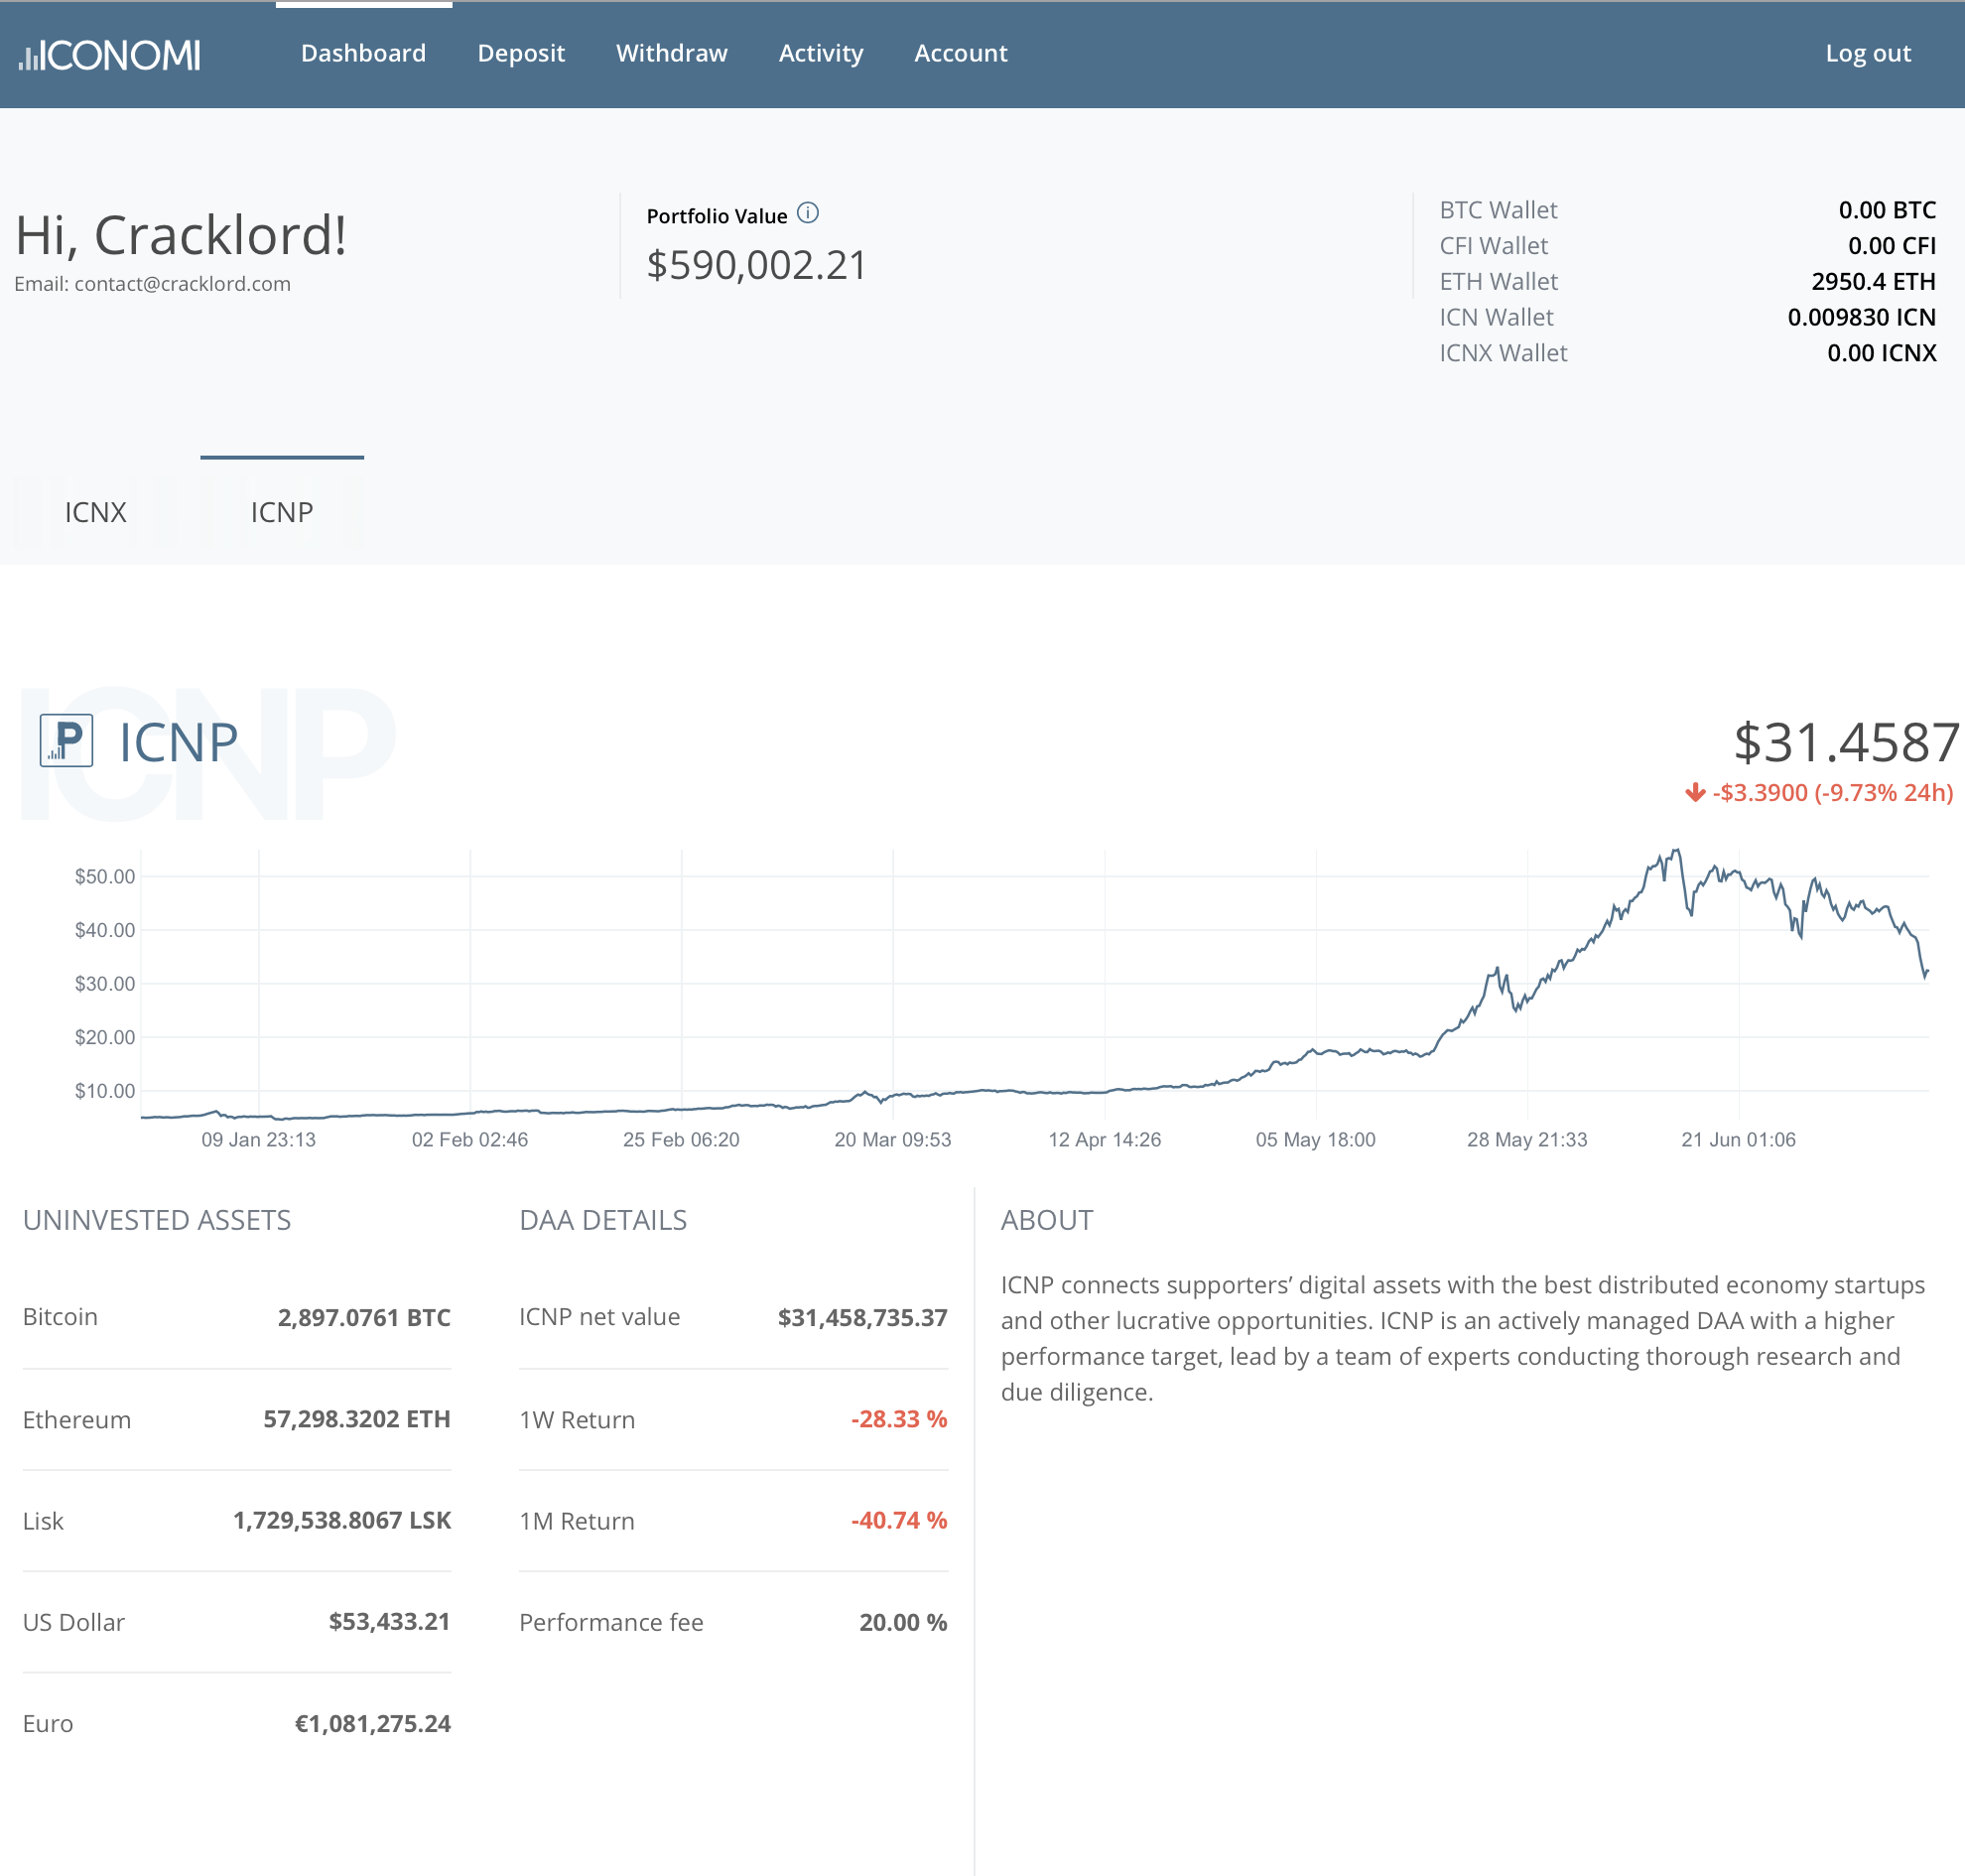The height and width of the screenshot is (1876, 1965).
Task: Click the portfolio value $590,002.21
Action: (757, 265)
